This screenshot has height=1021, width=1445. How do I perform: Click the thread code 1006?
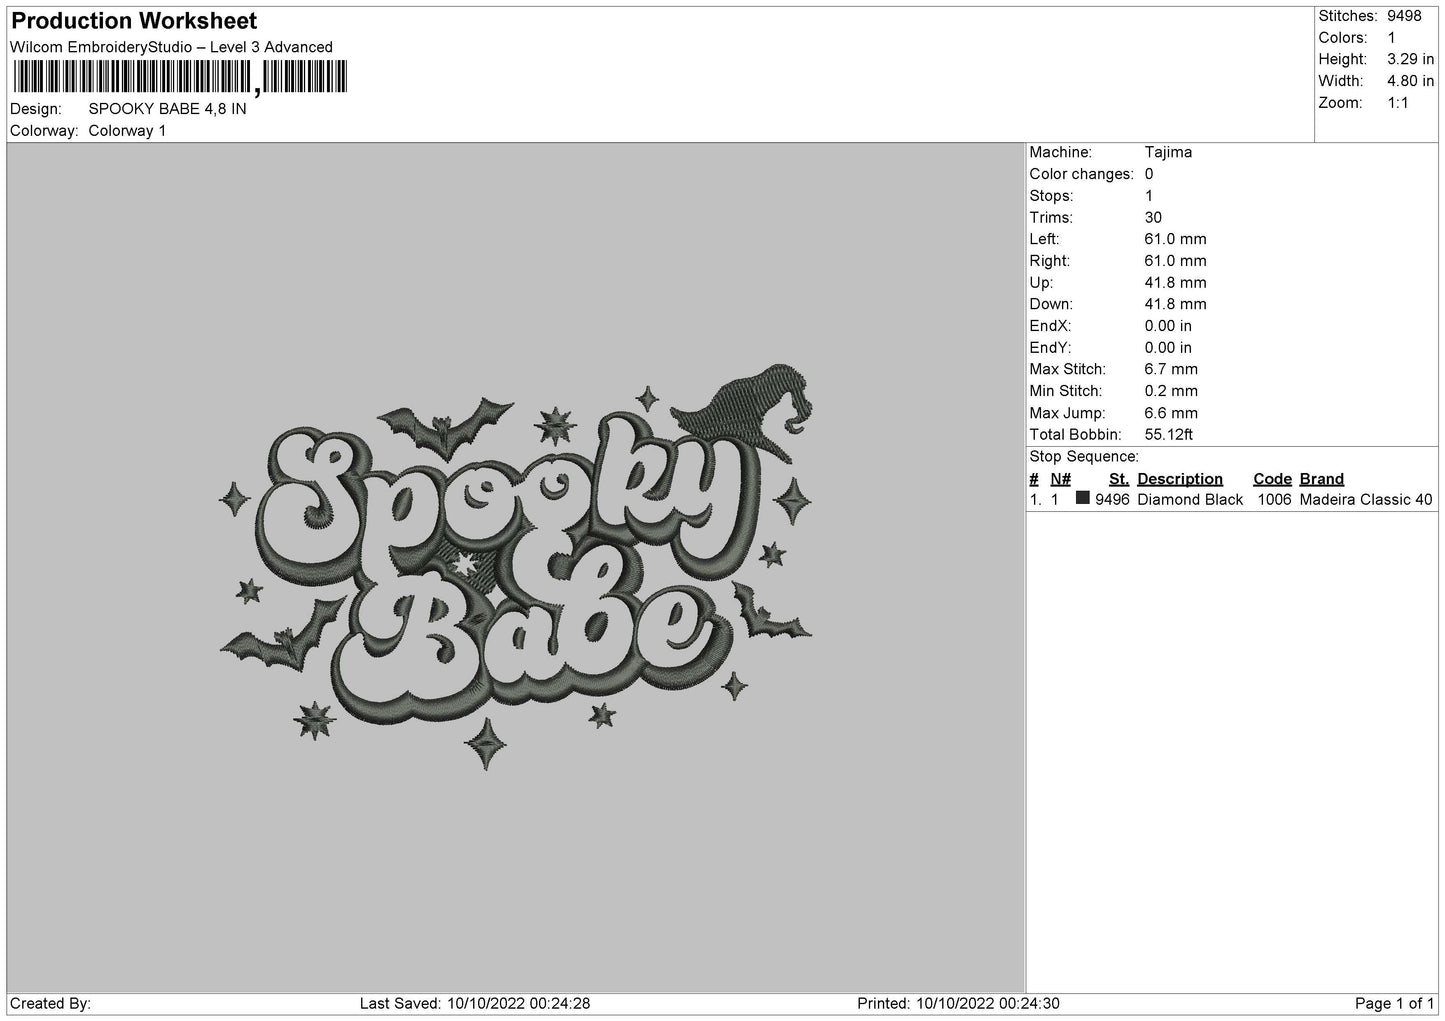[x=1274, y=500]
